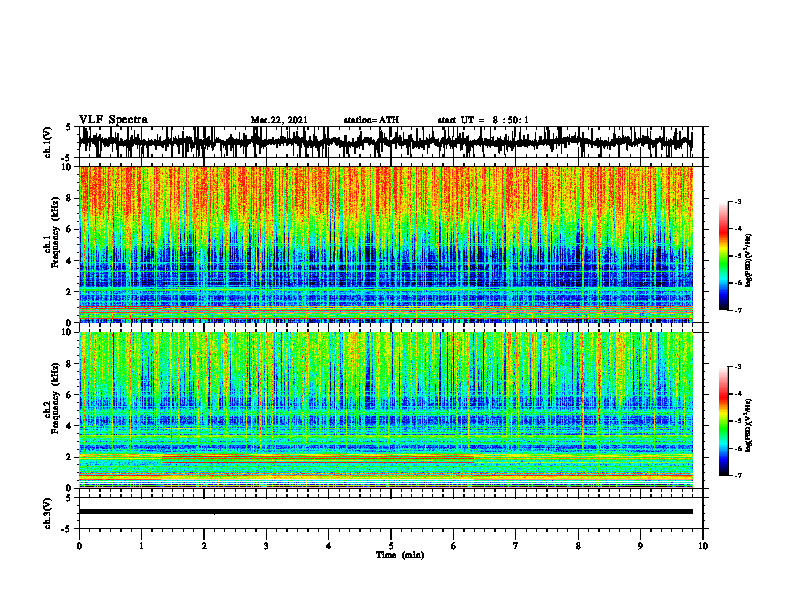Click the "-7" label on ch.2 colorbar
792x612 pixels.
click(x=737, y=475)
